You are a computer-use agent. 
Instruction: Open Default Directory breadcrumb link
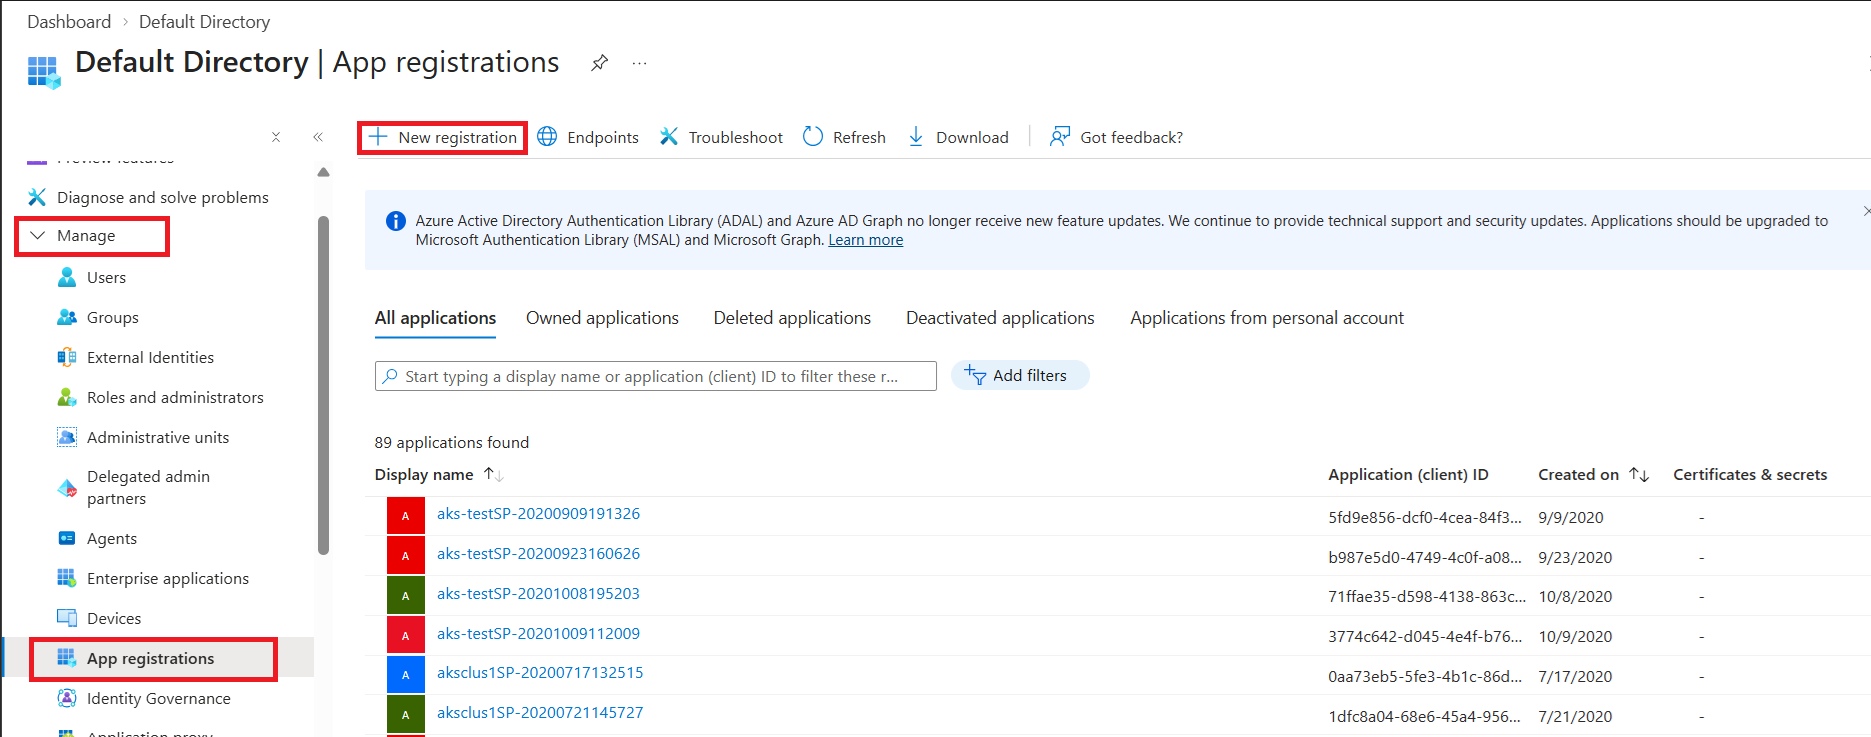tap(204, 21)
